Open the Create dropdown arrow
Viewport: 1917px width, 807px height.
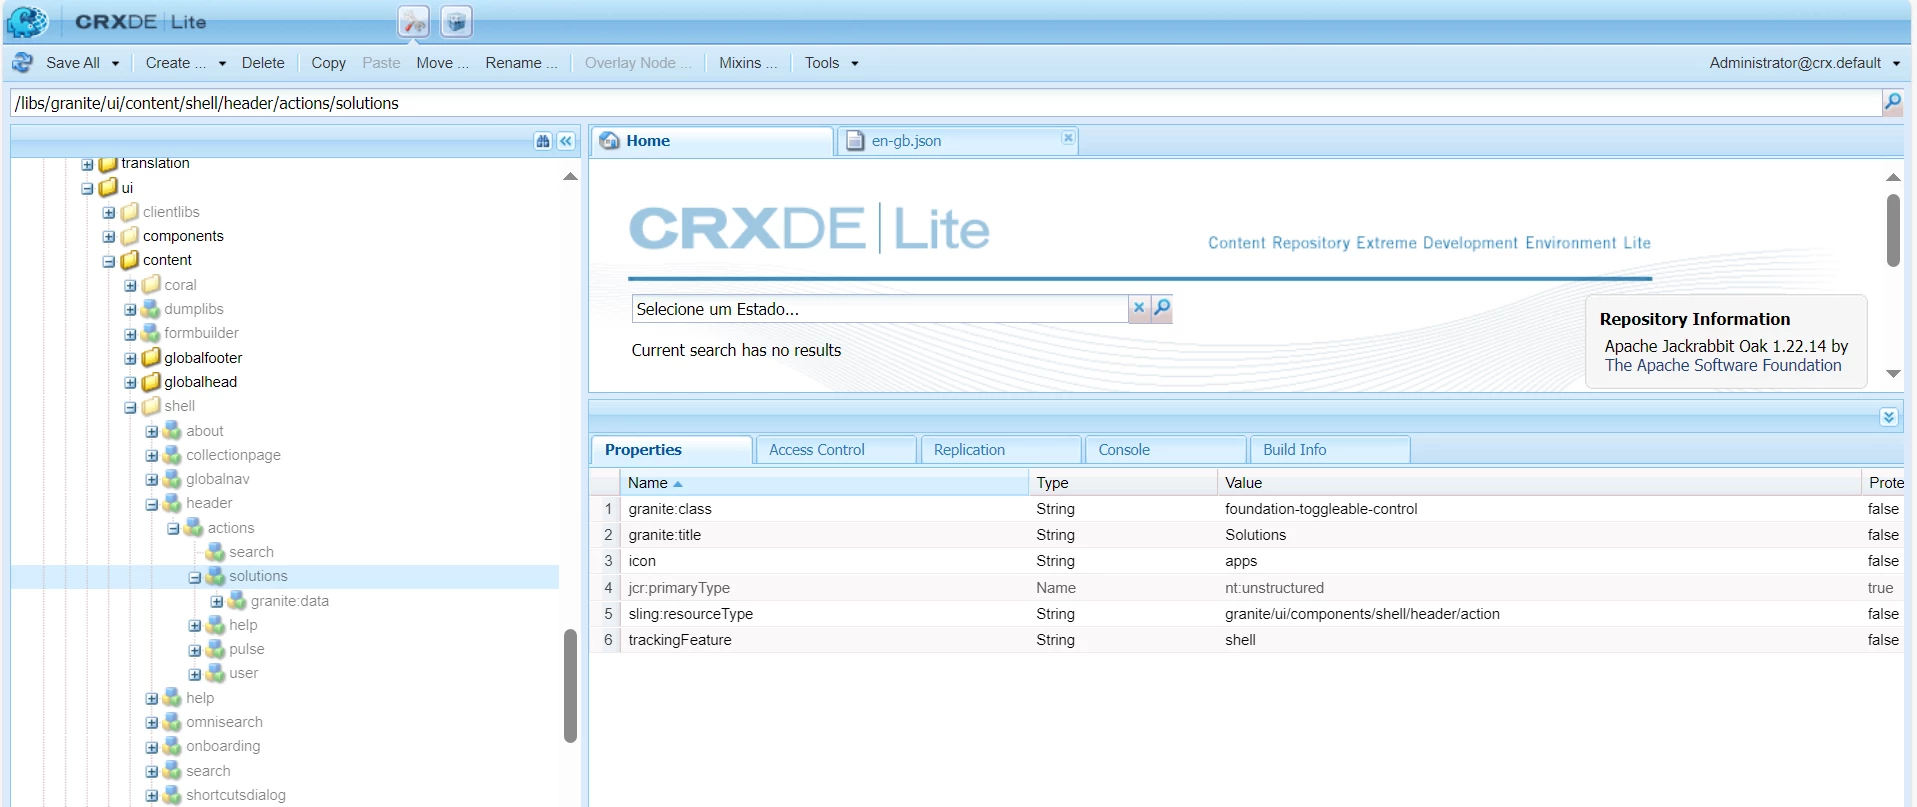pyautogui.click(x=222, y=63)
